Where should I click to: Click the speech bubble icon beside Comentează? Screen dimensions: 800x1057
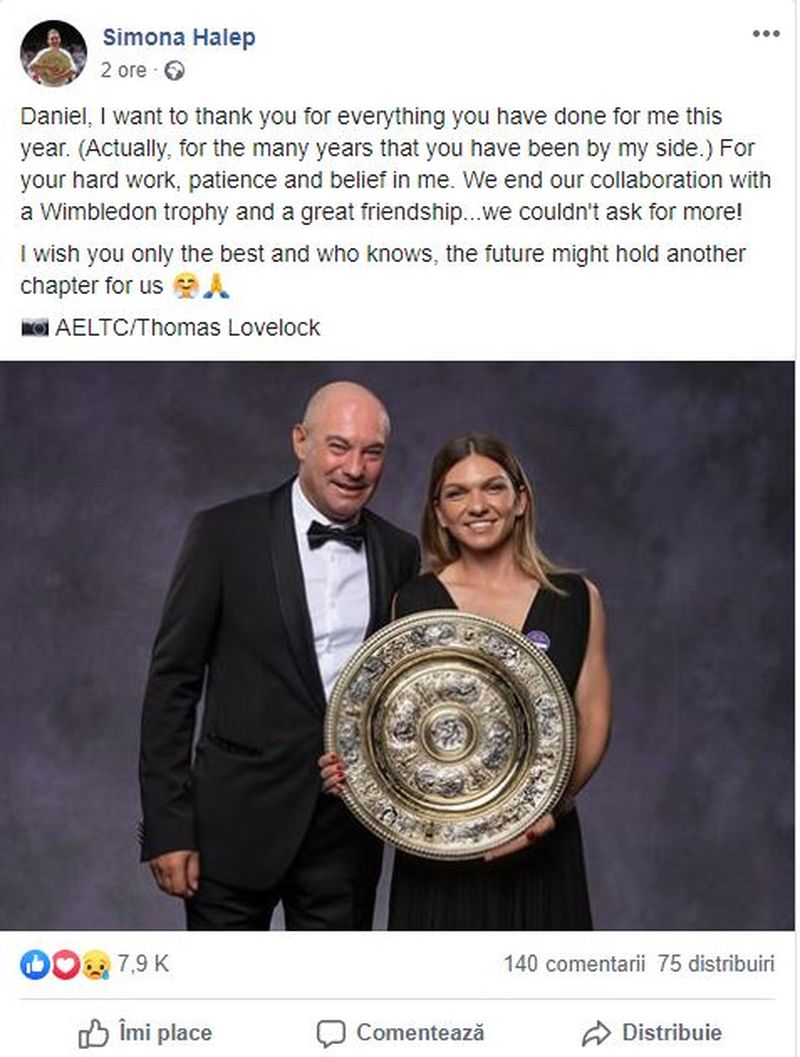tap(330, 1030)
